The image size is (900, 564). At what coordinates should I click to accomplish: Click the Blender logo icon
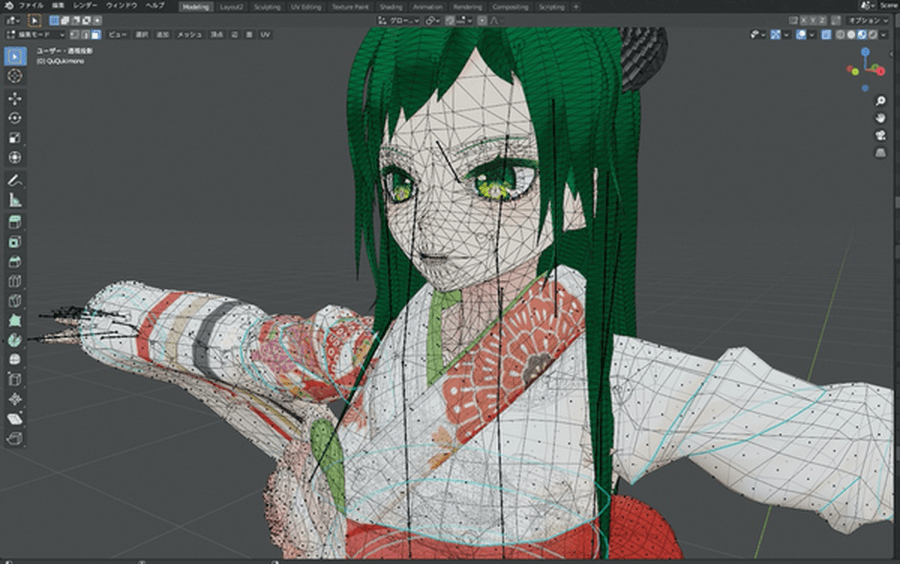[x=9, y=5]
